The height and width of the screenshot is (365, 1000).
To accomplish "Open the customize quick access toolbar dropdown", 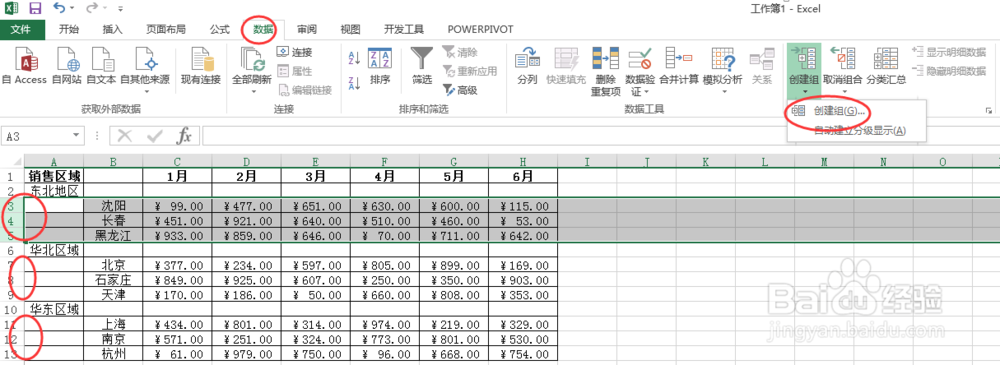I will (x=121, y=9).
